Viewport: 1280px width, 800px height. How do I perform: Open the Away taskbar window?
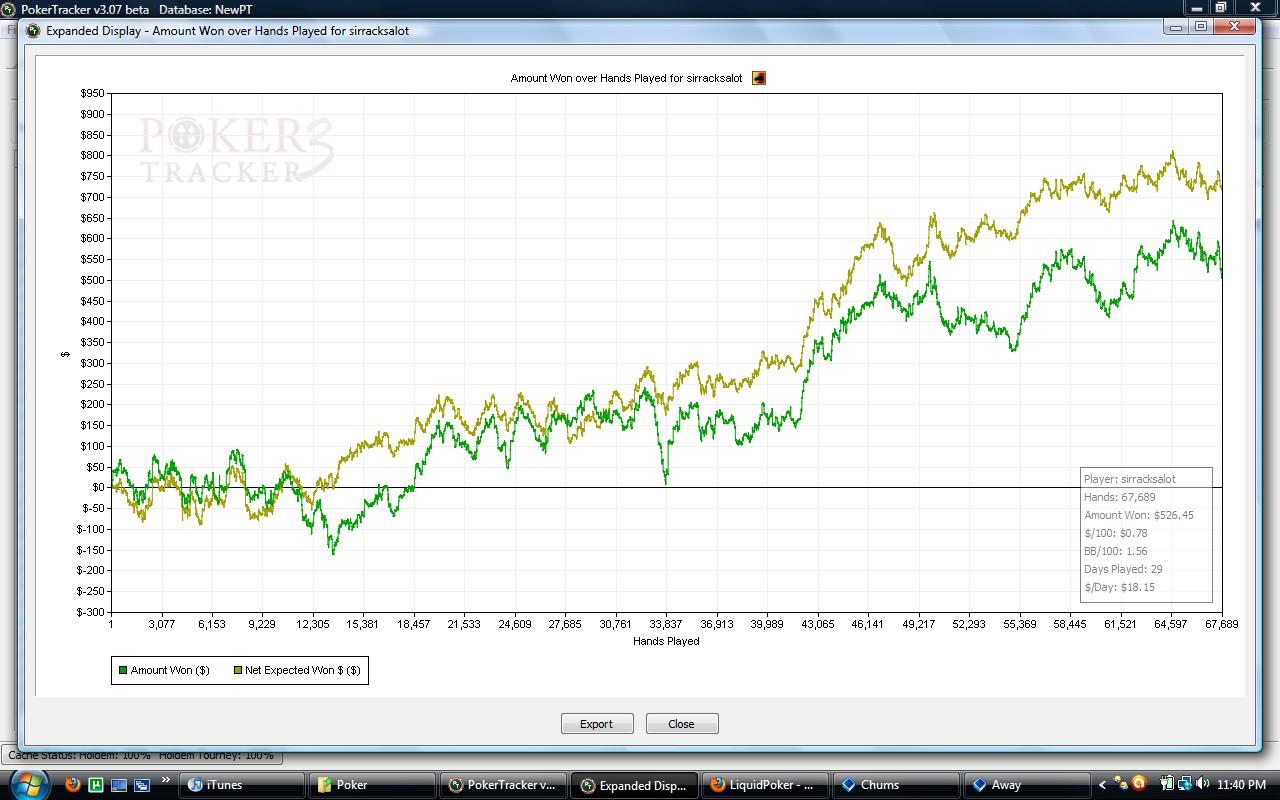pos(1027,785)
